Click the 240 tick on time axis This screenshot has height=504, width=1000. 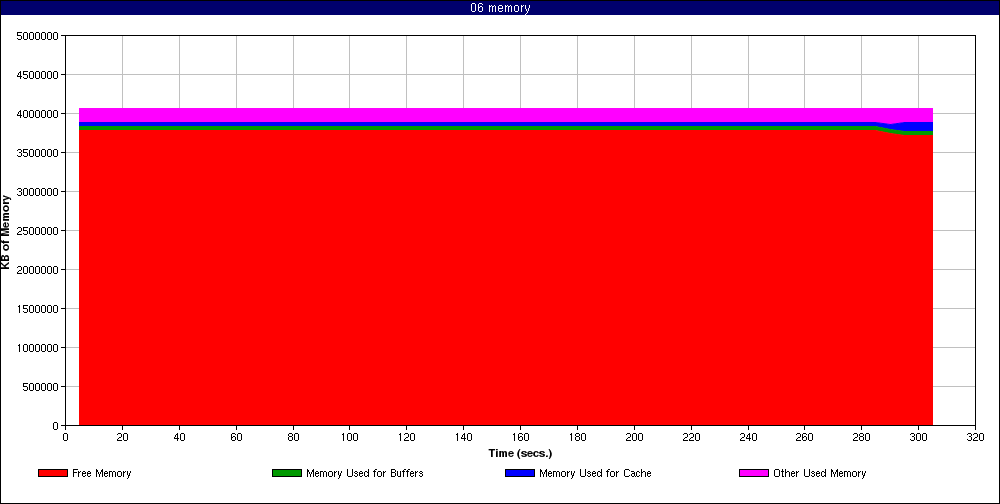click(x=747, y=438)
